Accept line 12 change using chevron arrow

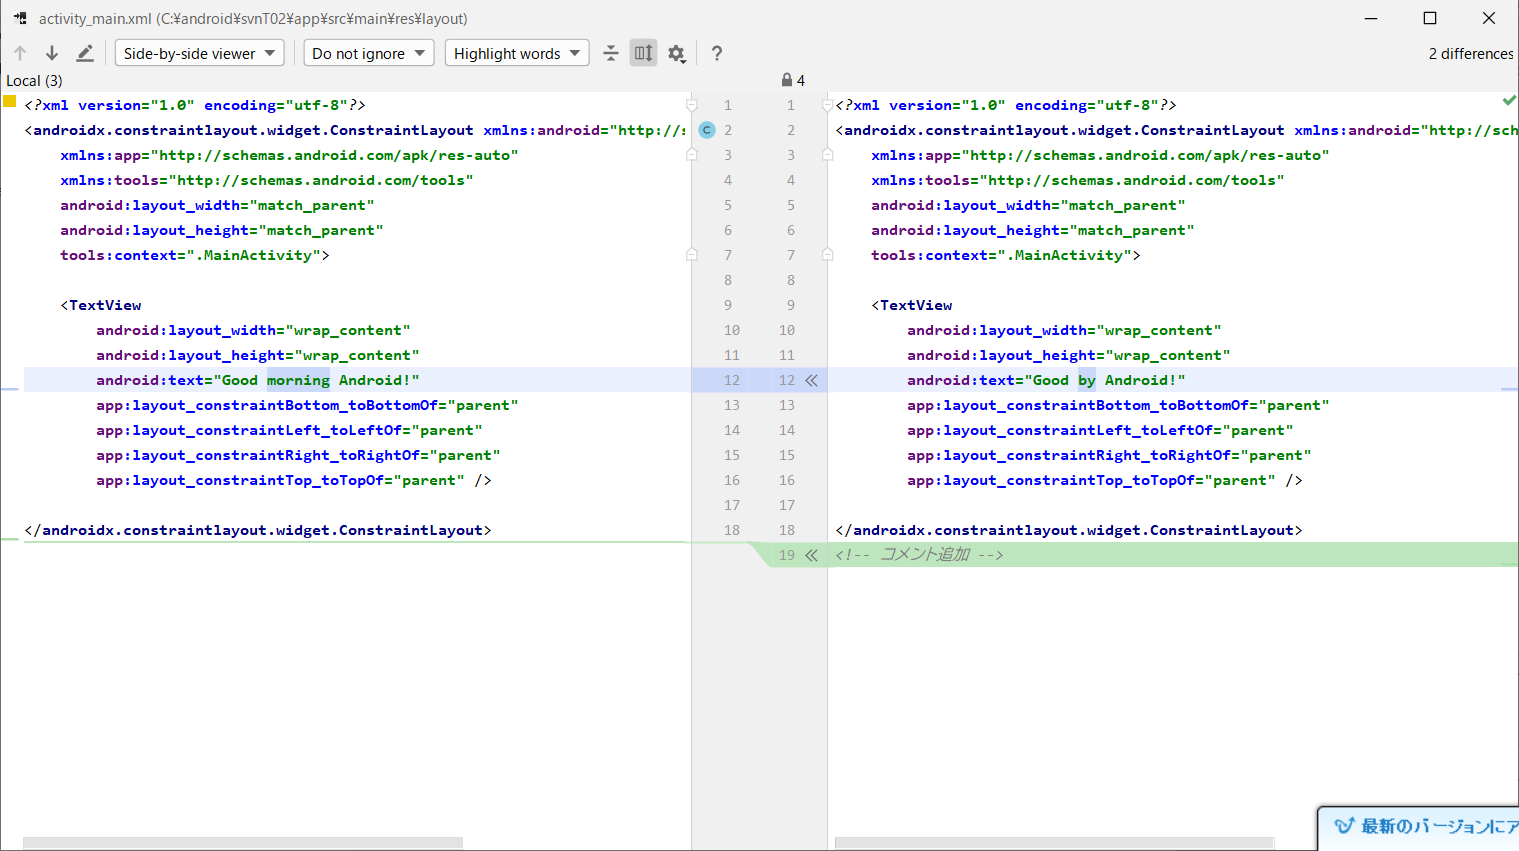point(811,380)
